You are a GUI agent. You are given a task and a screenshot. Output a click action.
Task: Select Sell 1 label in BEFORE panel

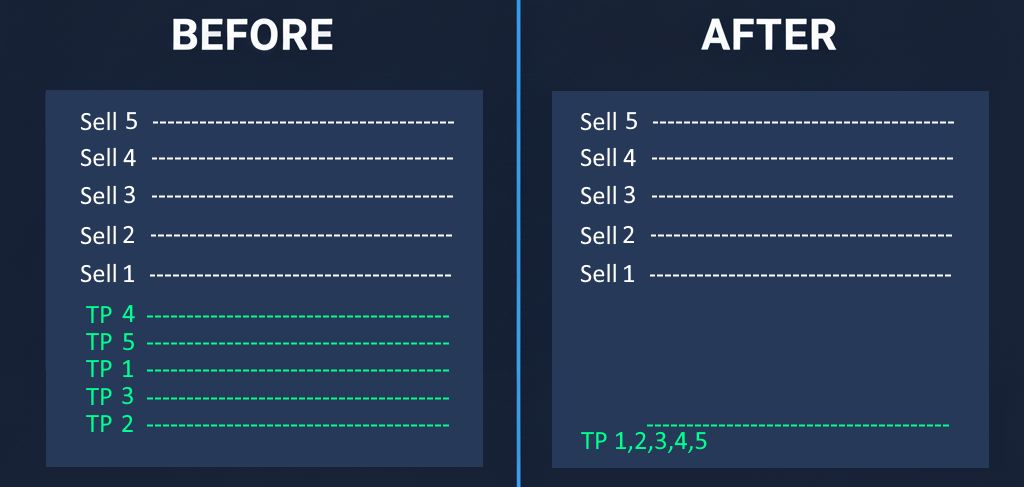point(108,274)
